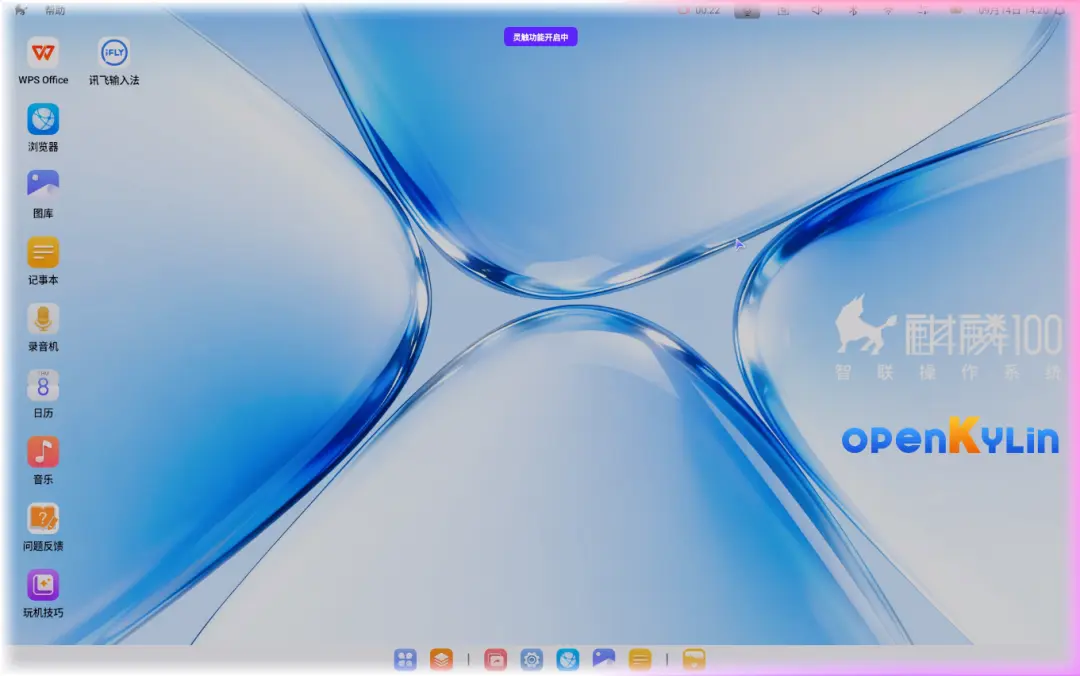Launch the 记事本 notepad desktop icon
The height and width of the screenshot is (676, 1080).
43,254
